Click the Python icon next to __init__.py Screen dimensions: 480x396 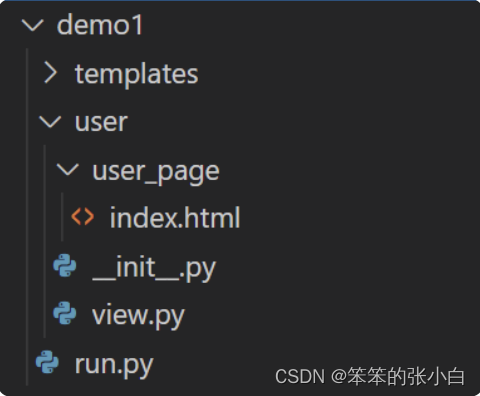(65, 265)
